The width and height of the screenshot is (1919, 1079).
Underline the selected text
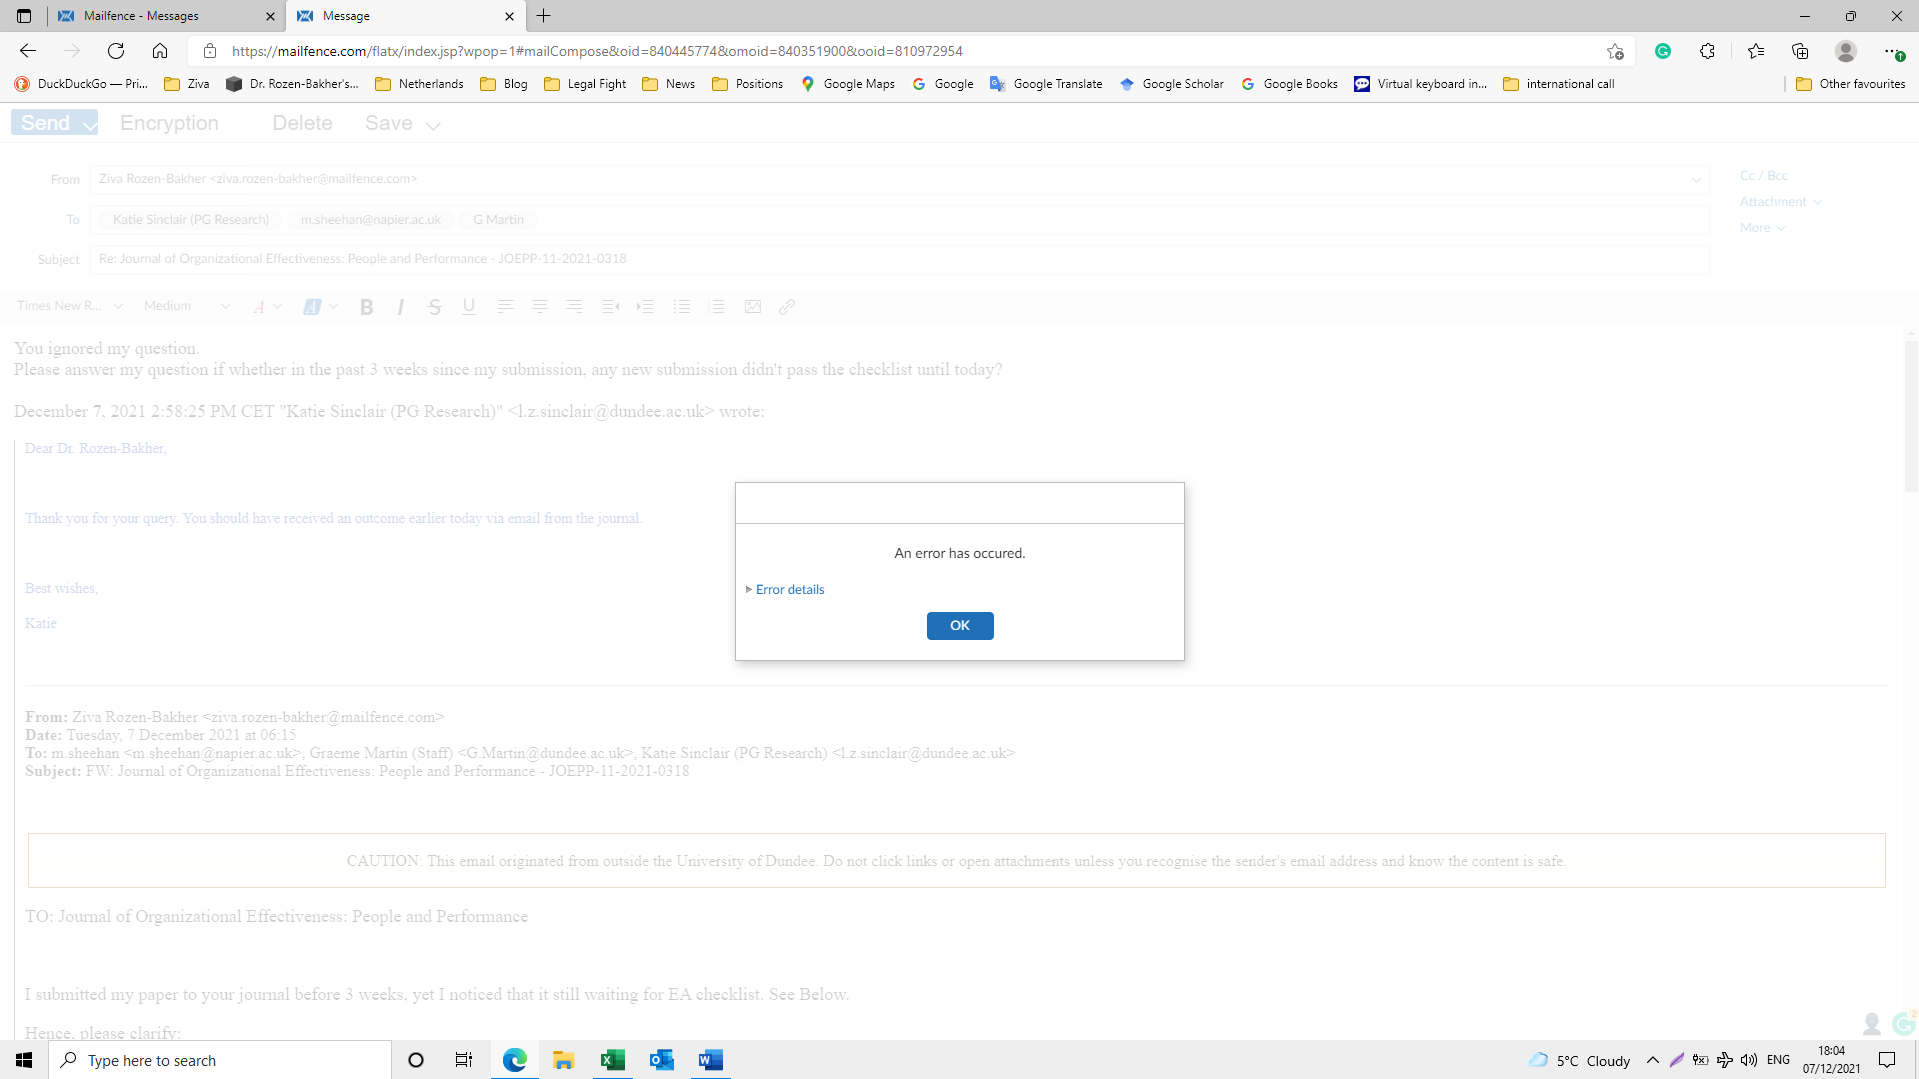pyautogui.click(x=468, y=306)
